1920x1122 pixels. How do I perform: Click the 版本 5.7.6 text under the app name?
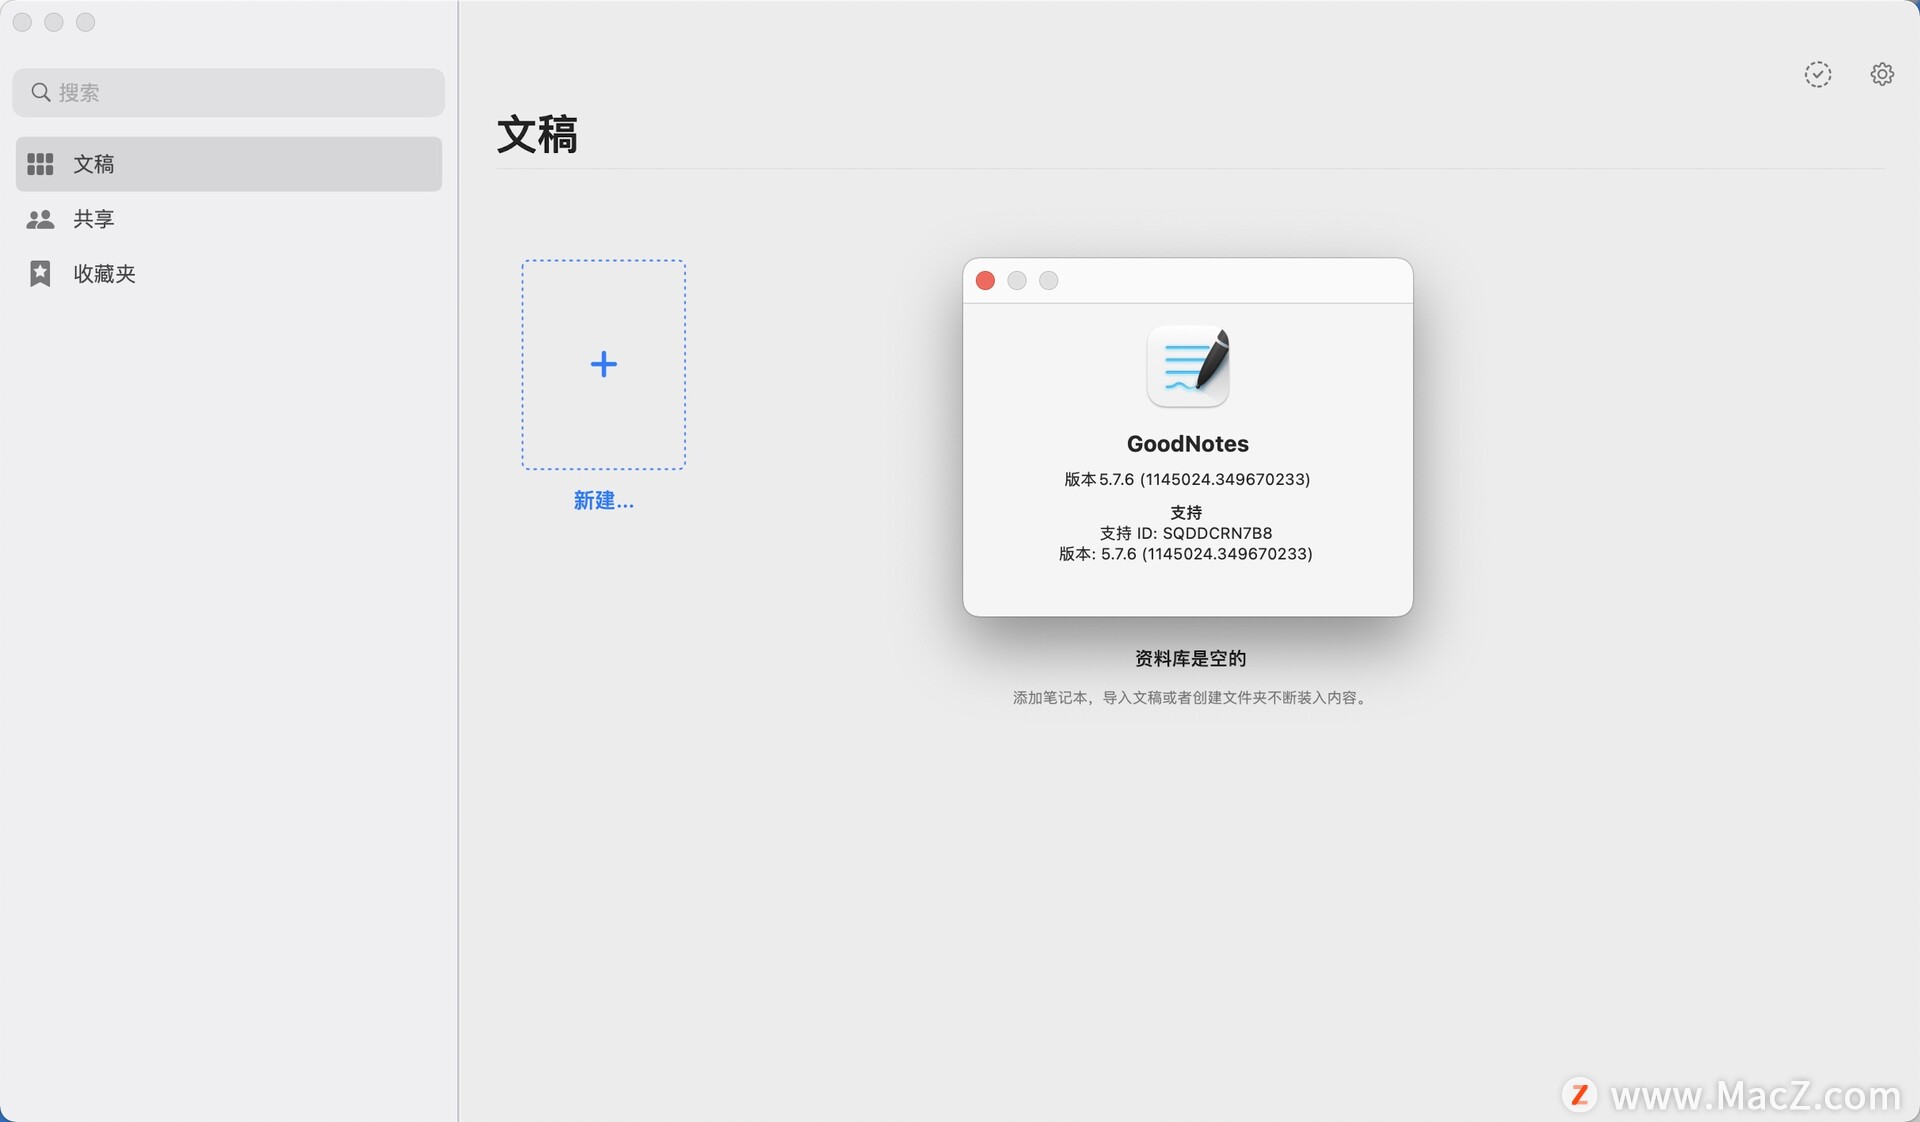point(1187,479)
